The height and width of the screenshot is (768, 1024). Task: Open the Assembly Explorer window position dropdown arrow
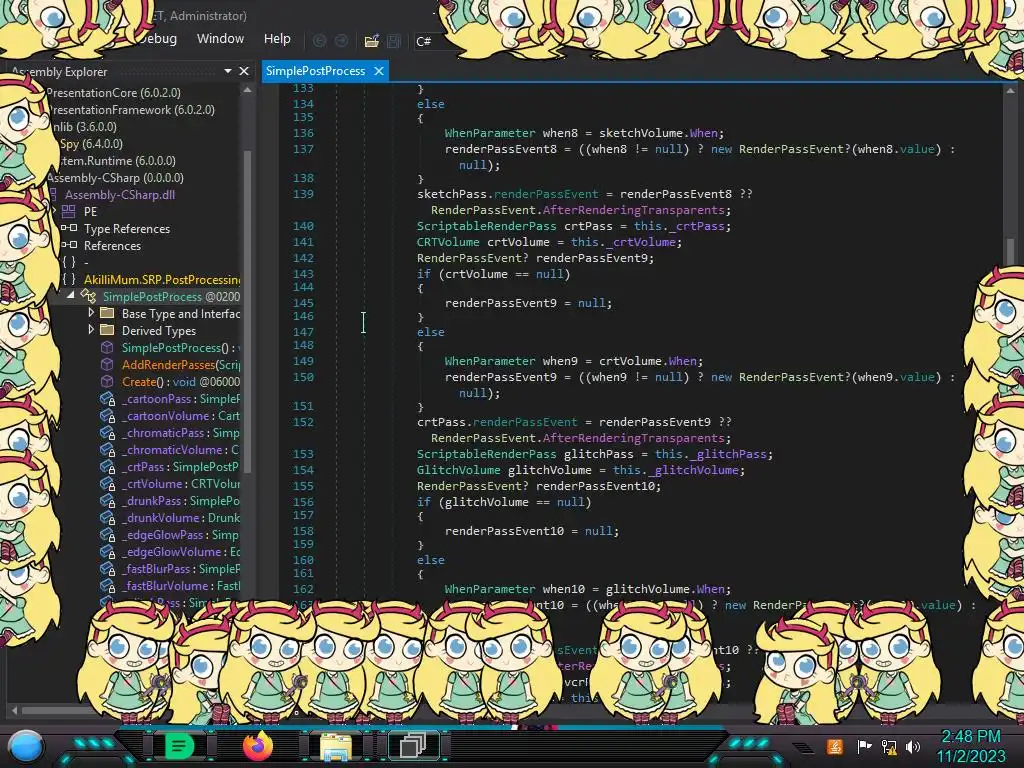228,71
